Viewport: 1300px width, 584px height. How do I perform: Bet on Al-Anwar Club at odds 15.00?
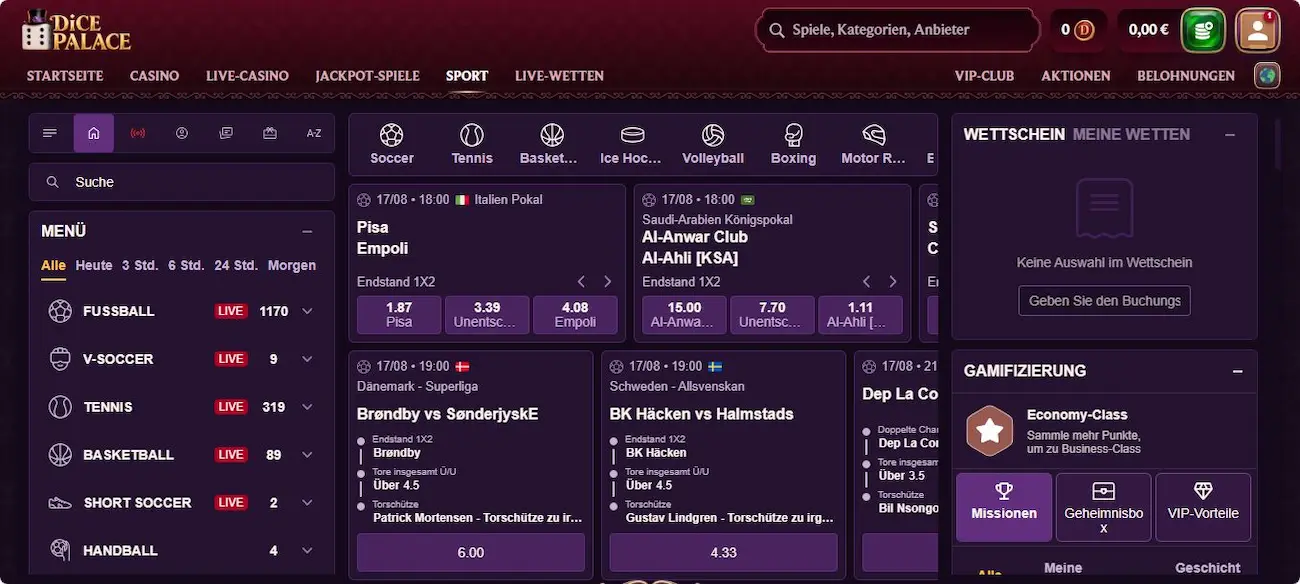pos(684,315)
